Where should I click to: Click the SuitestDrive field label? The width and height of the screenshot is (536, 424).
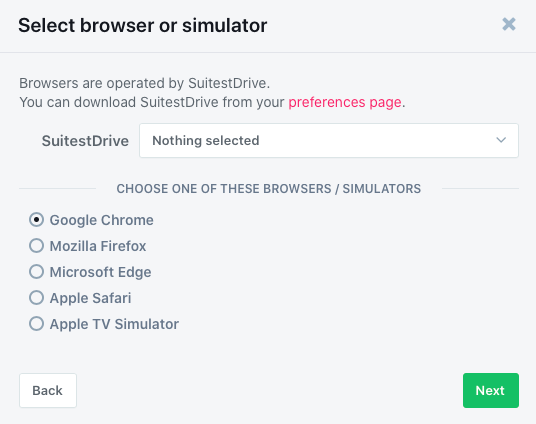coord(85,141)
